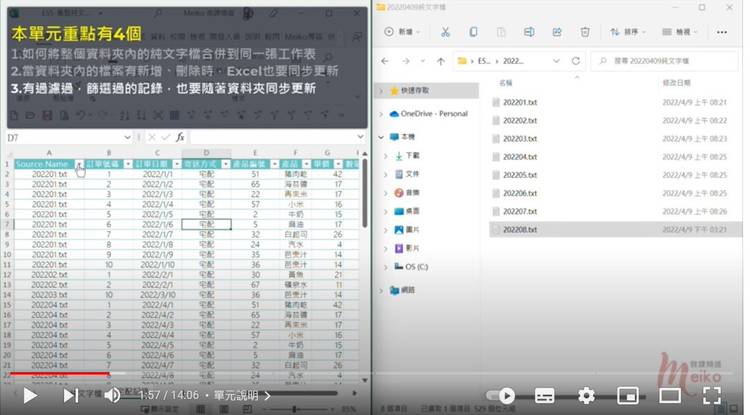Viewport: 750px width, 415px height.
Task: Switch to theater mode
Action: click(670, 395)
